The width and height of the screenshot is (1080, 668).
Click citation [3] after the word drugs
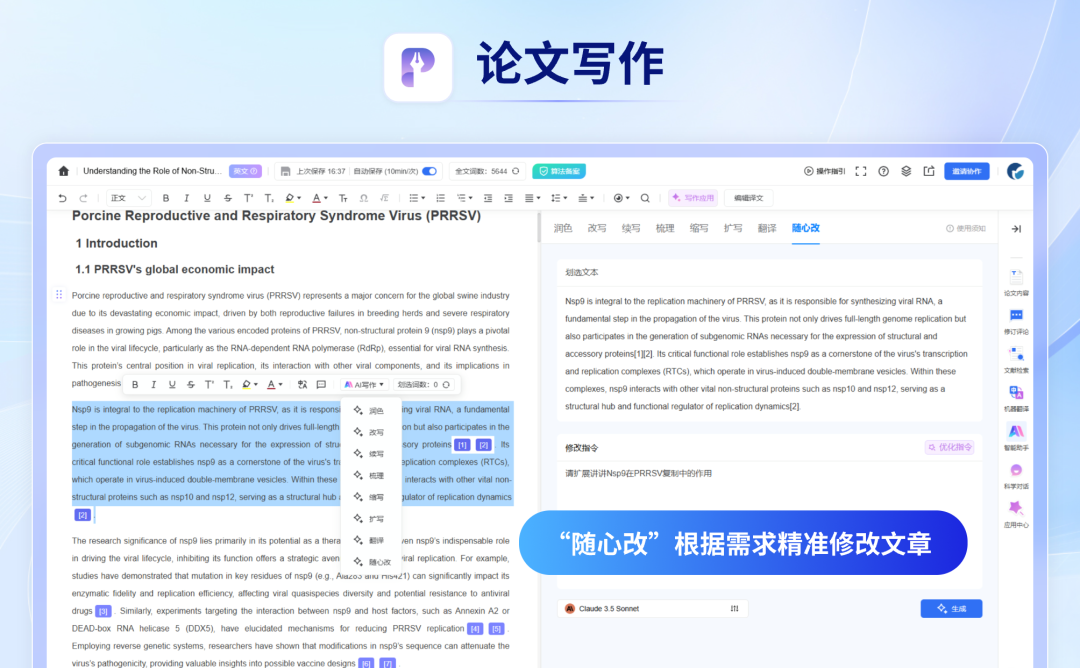point(103,611)
